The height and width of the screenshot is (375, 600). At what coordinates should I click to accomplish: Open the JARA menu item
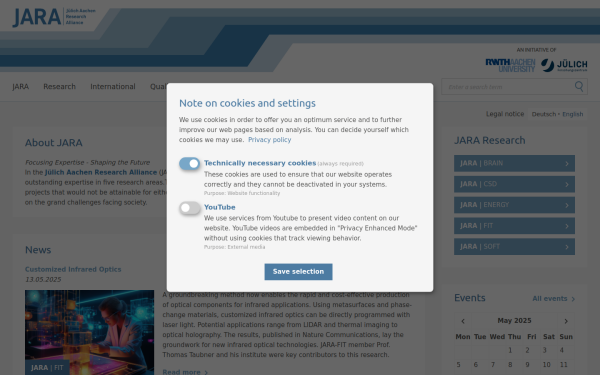[x=20, y=86]
